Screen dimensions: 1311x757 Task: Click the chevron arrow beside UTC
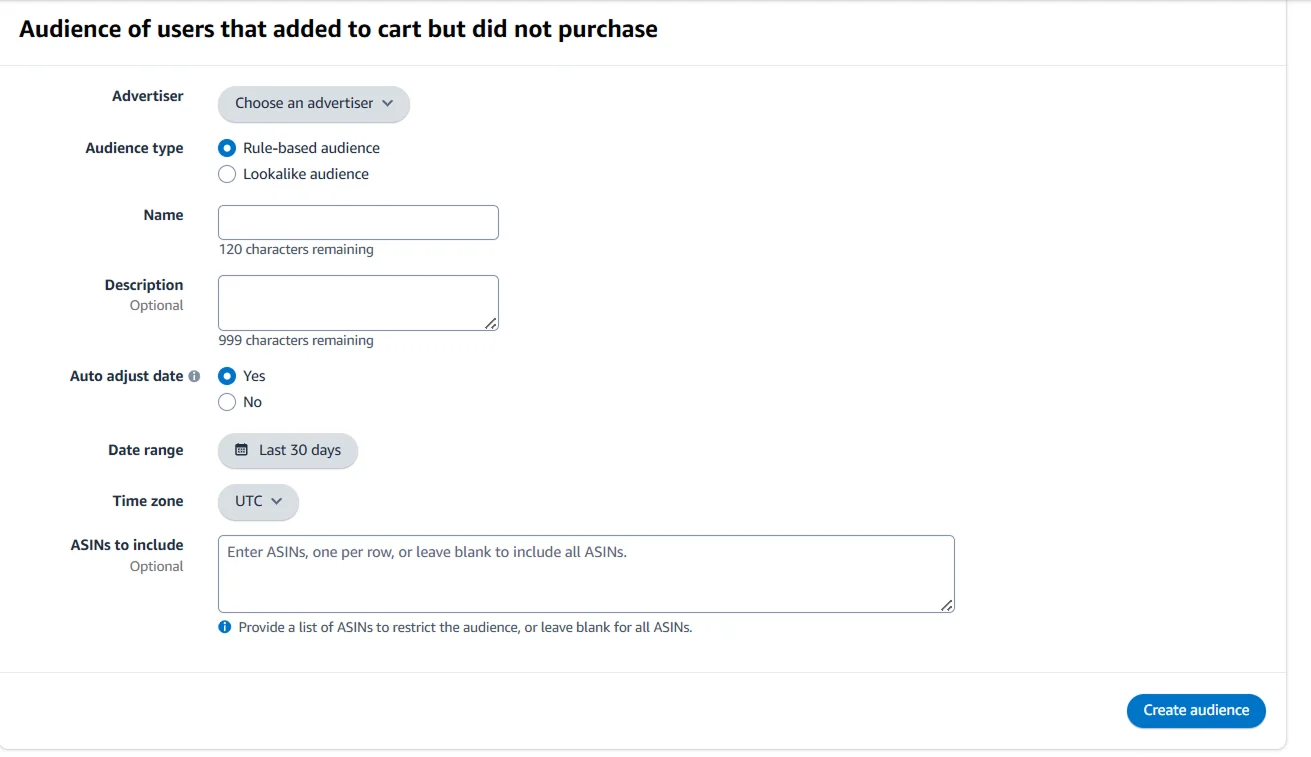click(277, 501)
